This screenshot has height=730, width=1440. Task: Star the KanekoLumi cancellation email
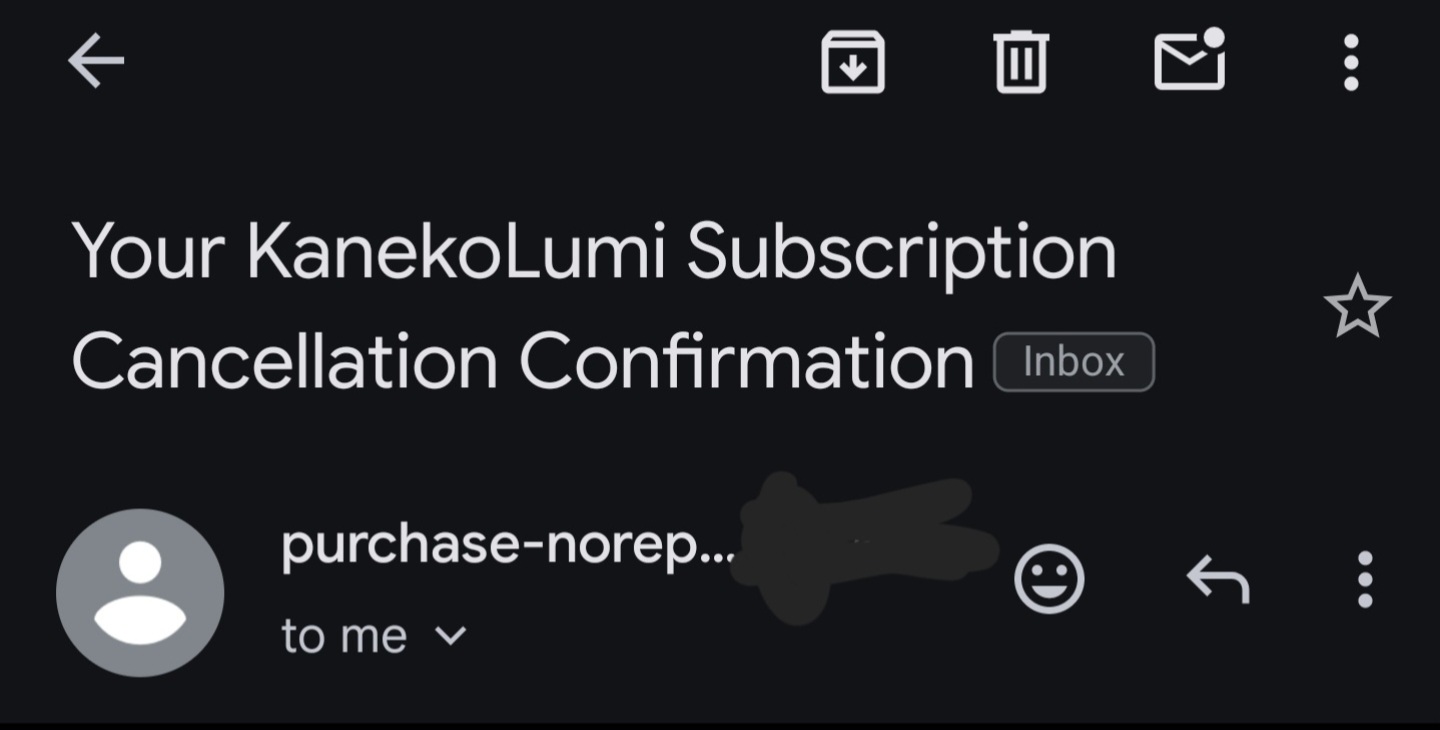coord(1356,307)
